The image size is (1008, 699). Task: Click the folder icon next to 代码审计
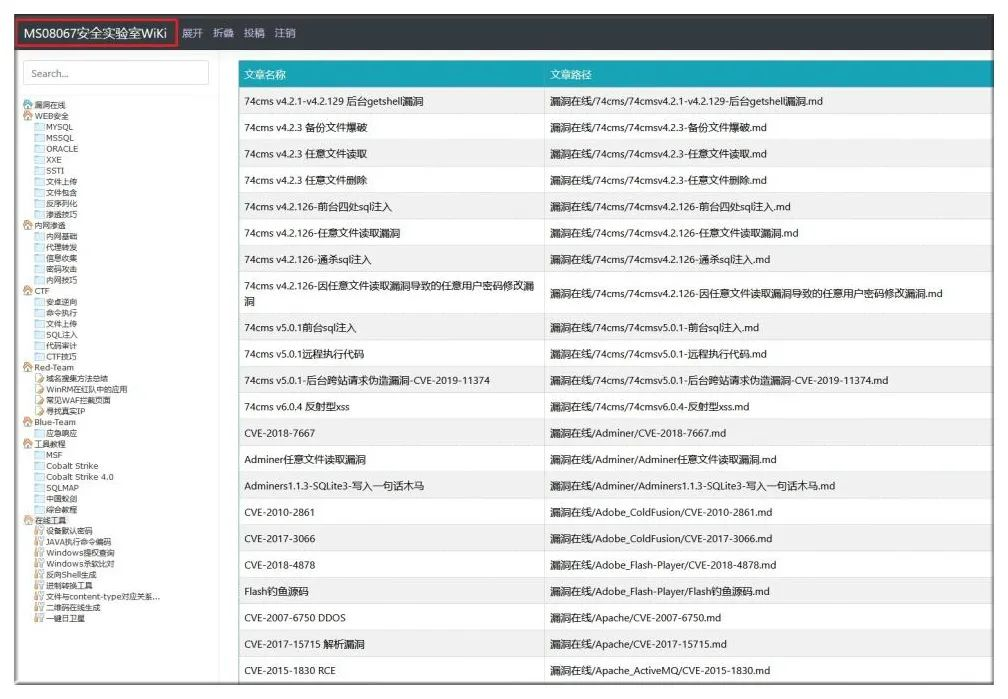39,345
